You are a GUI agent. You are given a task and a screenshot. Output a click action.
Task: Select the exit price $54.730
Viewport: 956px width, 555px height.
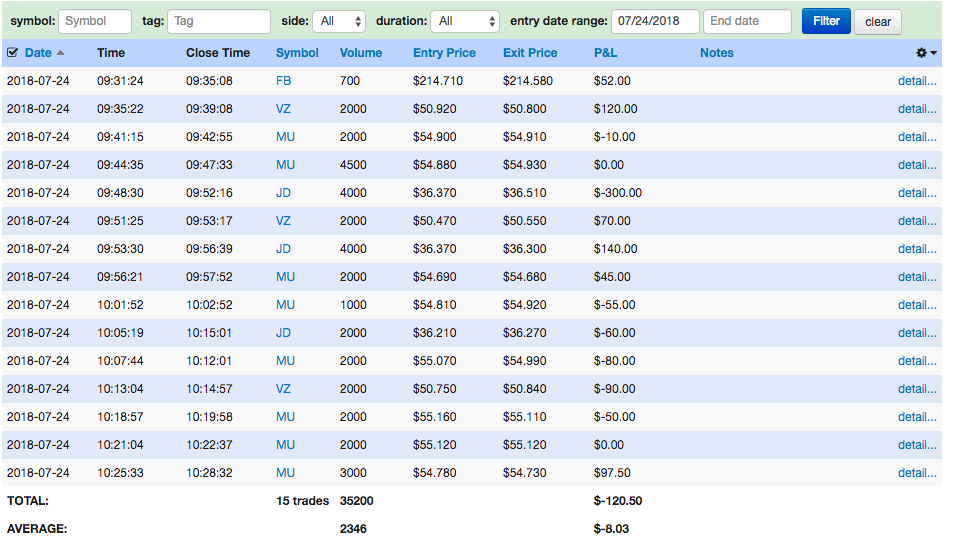[524, 473]
